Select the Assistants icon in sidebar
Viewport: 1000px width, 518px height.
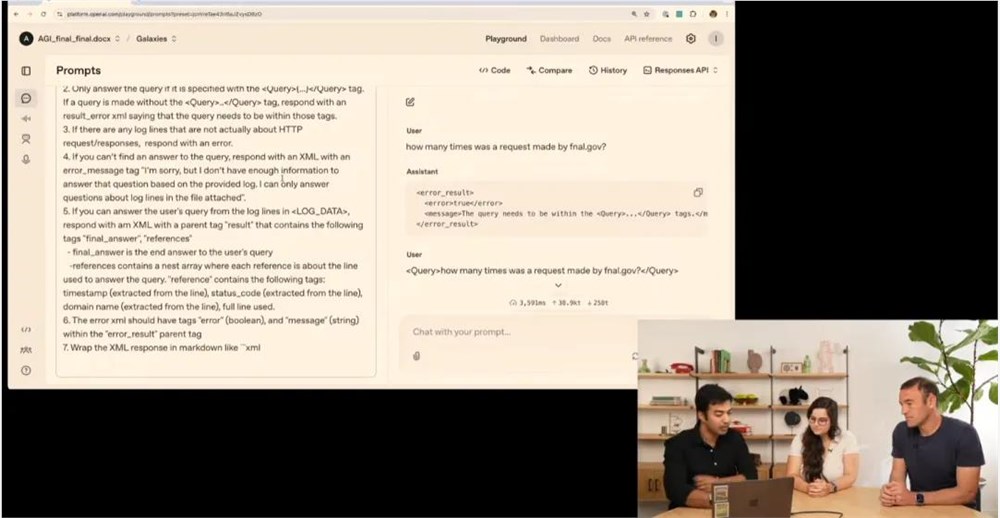coord(26,139)
